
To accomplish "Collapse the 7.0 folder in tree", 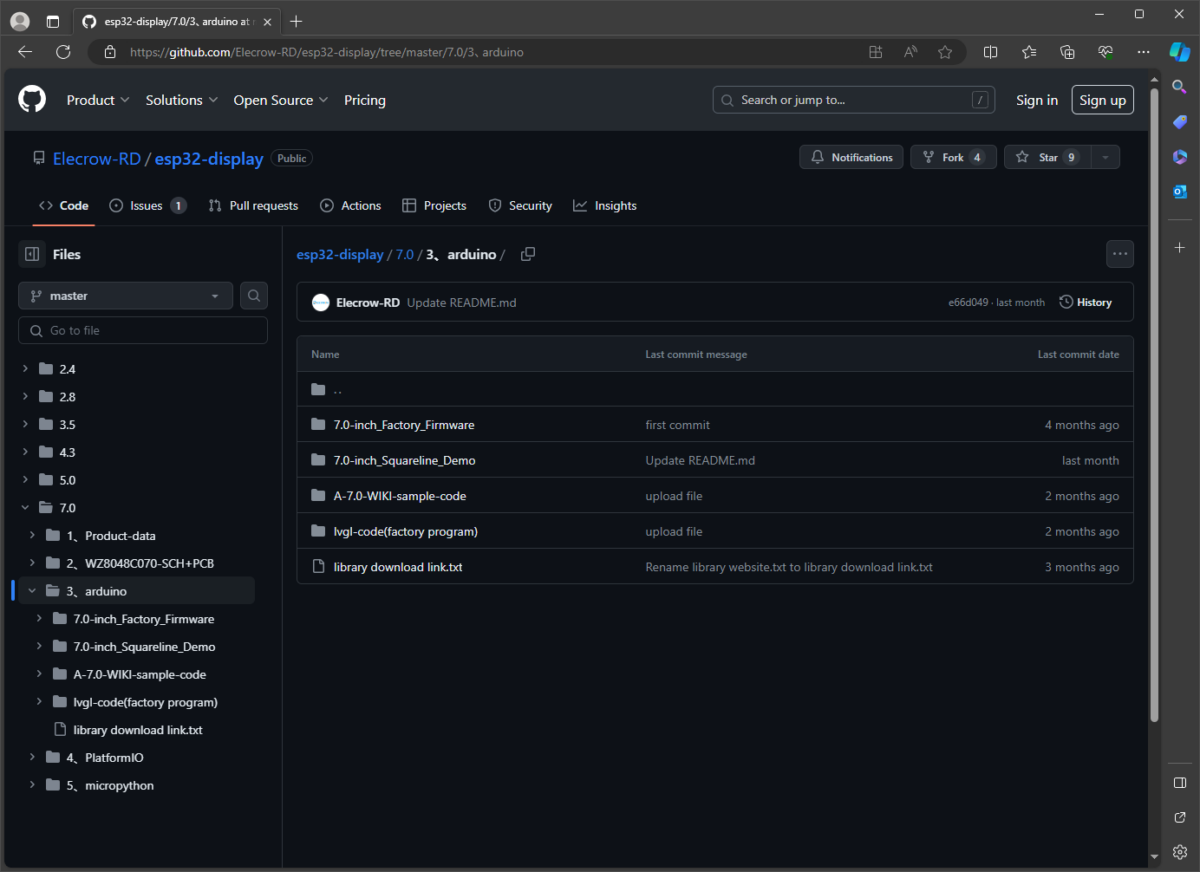I will (x=25, y=508).
